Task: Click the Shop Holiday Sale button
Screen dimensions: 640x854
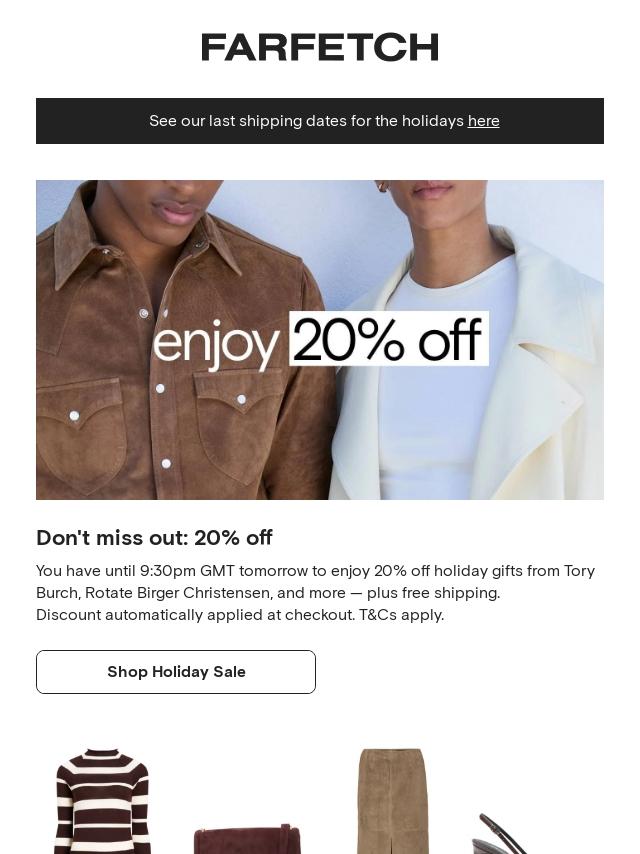Action: point(176,672)
